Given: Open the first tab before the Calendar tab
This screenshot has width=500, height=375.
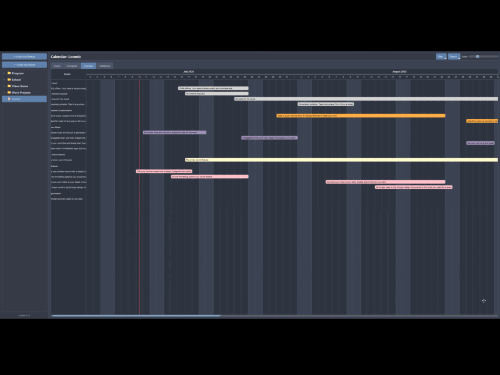Looking at the screenshot, I should pyautogui.click(x=57, y=66).
